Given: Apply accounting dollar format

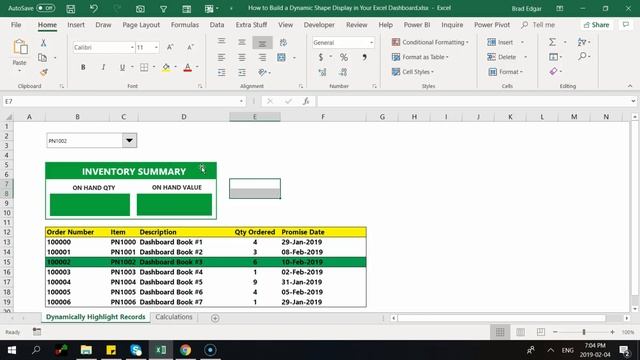Looking at the screenshot, I should click(x=321, y=58).
